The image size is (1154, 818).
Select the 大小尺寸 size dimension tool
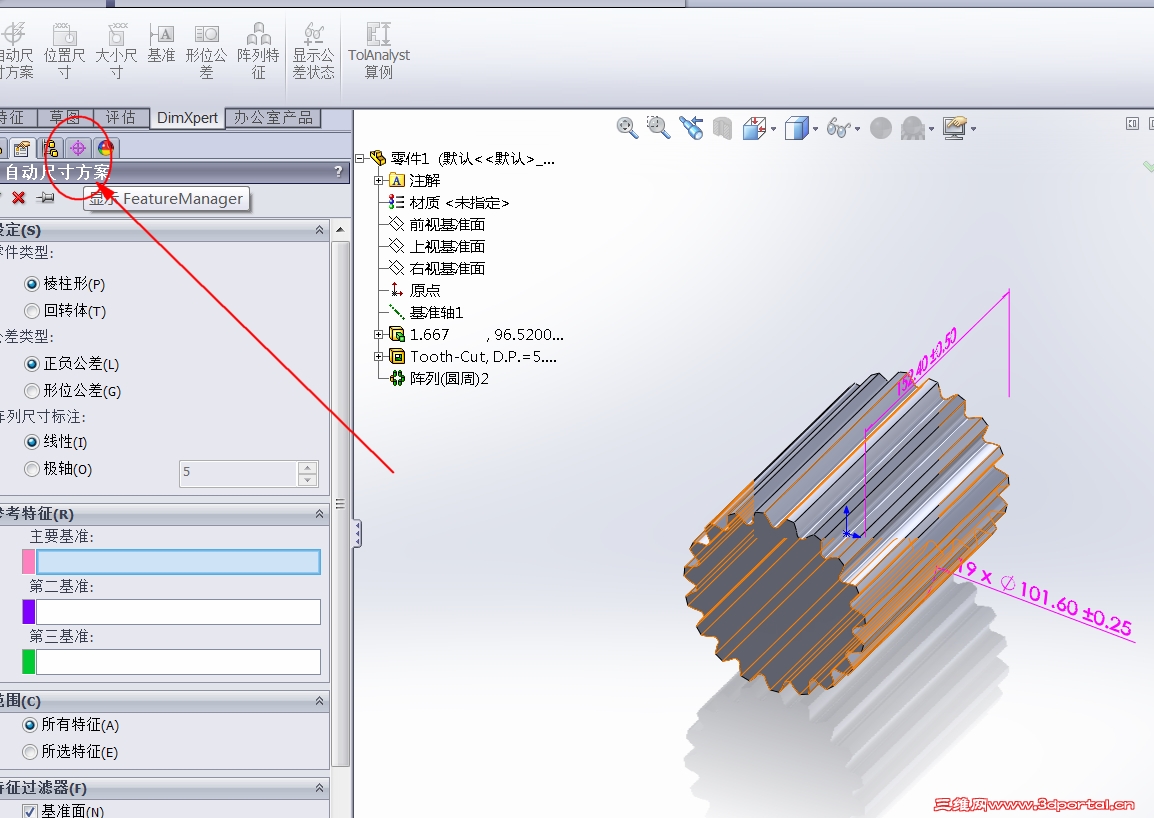coord(116,50)
